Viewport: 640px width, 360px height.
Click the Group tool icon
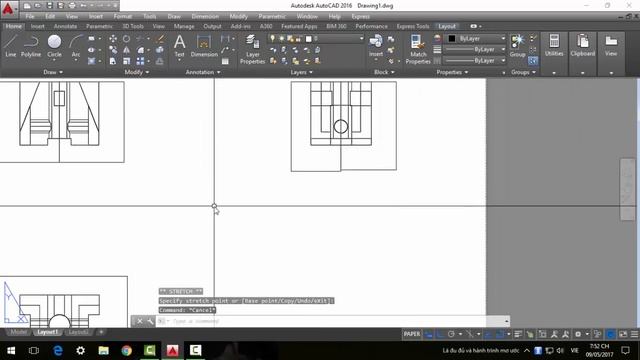[x=518, y=46]
